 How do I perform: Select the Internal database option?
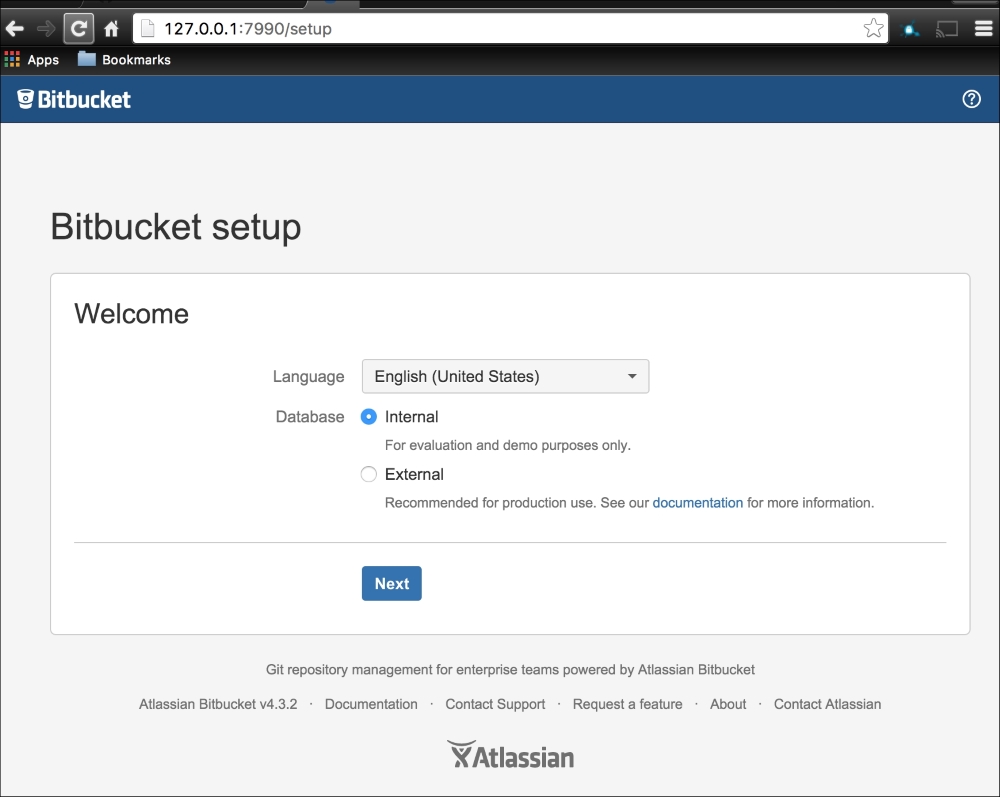(x=369, y=417)
